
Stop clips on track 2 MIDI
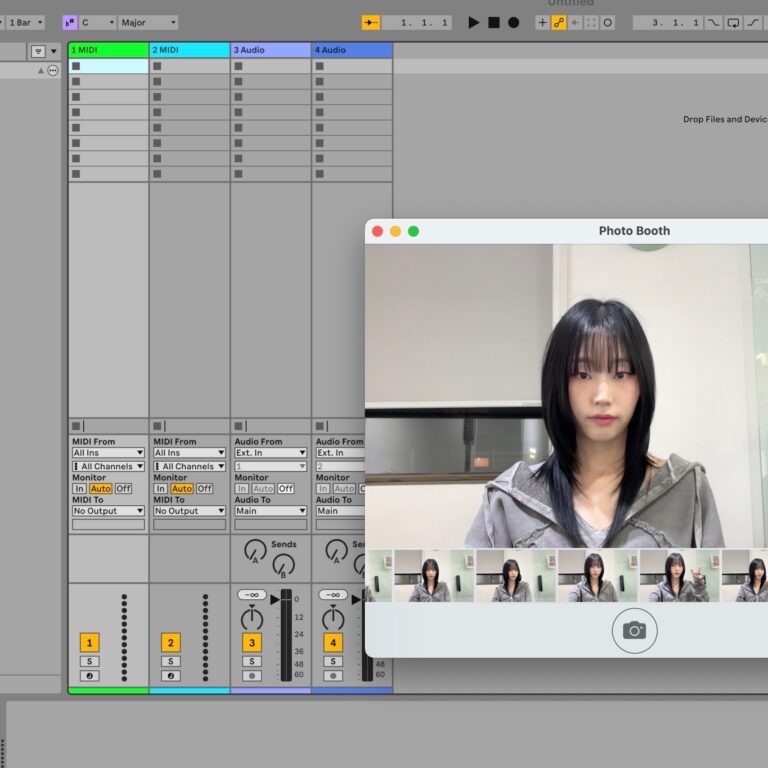[x=157, y=426]
